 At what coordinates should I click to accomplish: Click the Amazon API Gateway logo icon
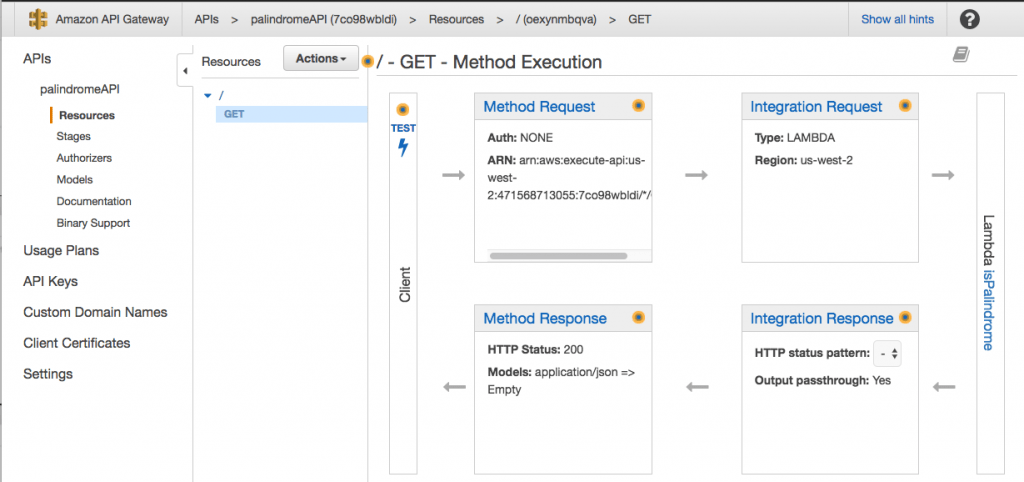coord(39,19)
